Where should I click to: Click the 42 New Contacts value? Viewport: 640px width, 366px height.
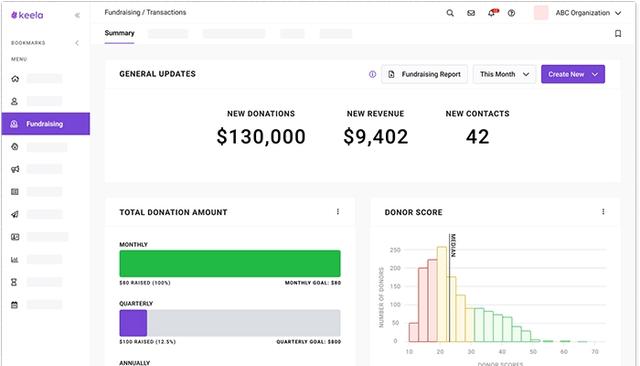click(477, 136)
